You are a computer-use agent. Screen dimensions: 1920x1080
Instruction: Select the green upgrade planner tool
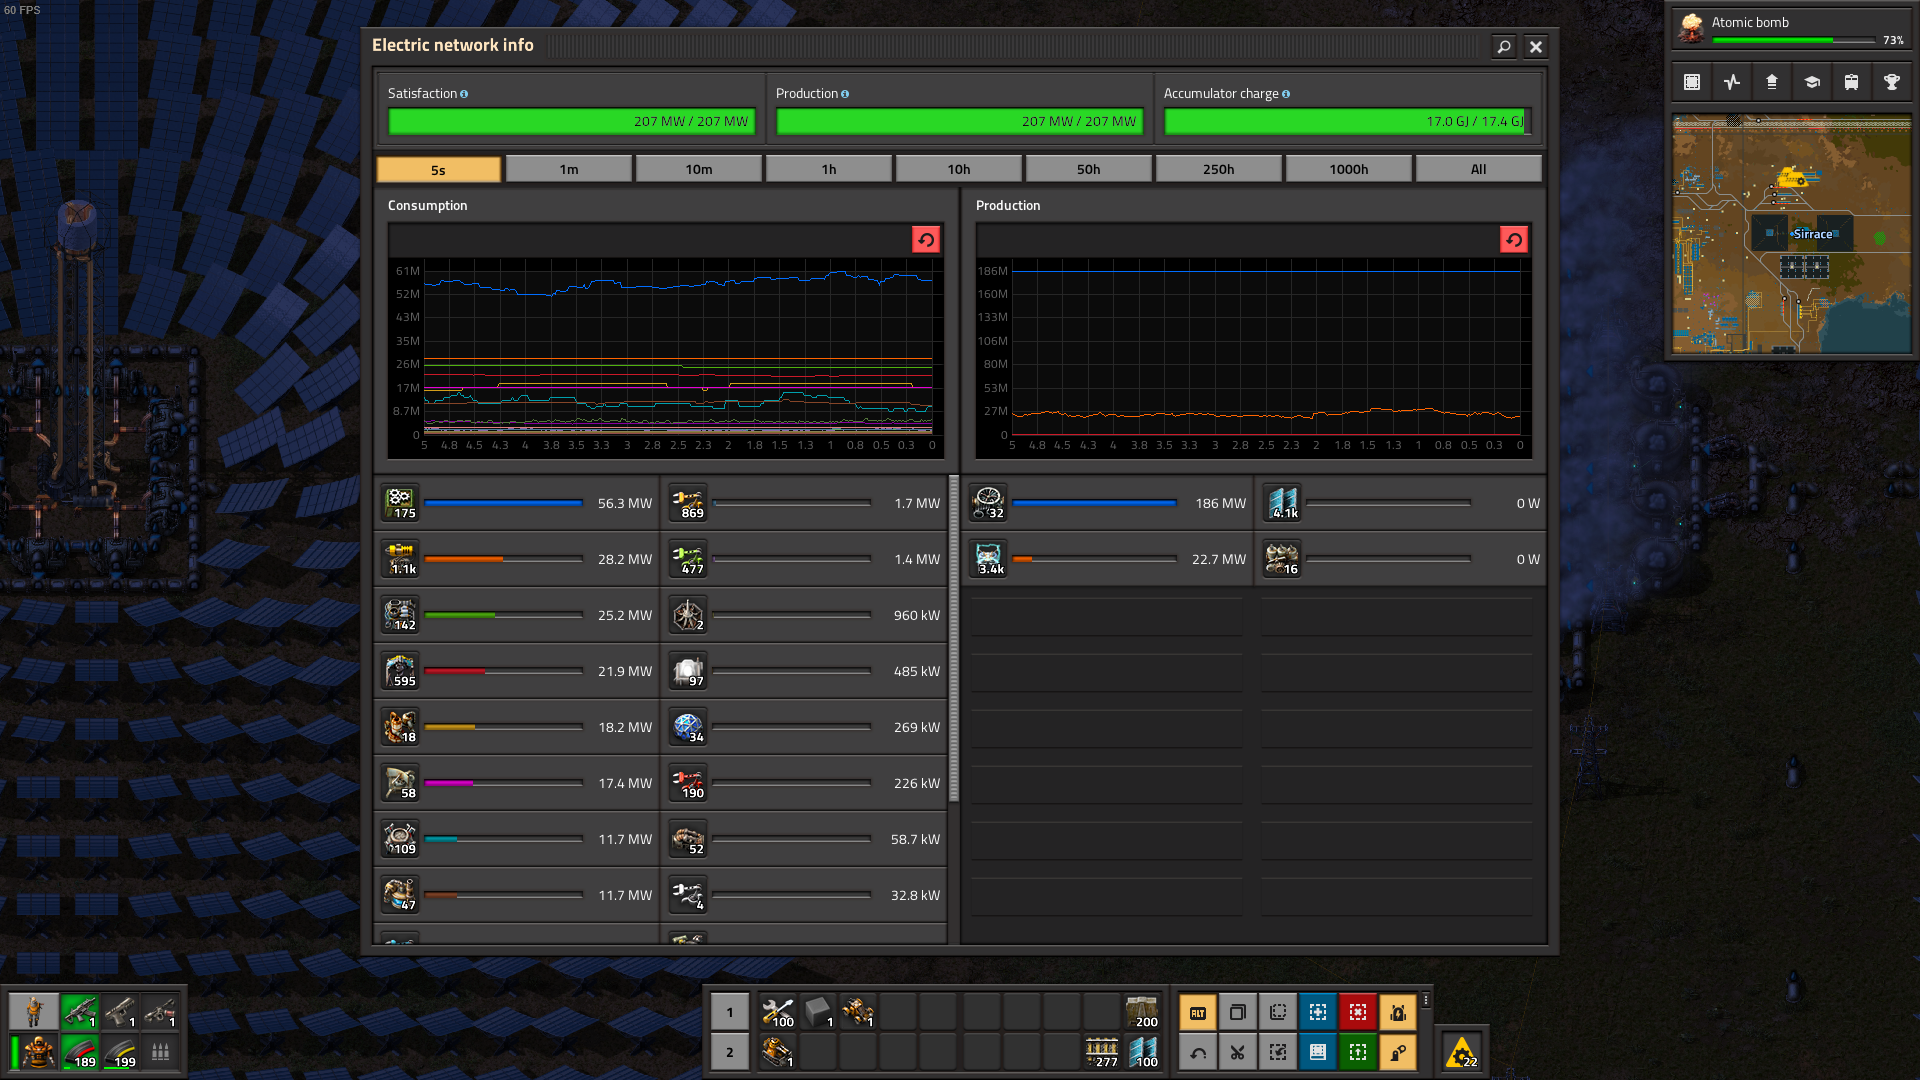tap(1358, 1052)
